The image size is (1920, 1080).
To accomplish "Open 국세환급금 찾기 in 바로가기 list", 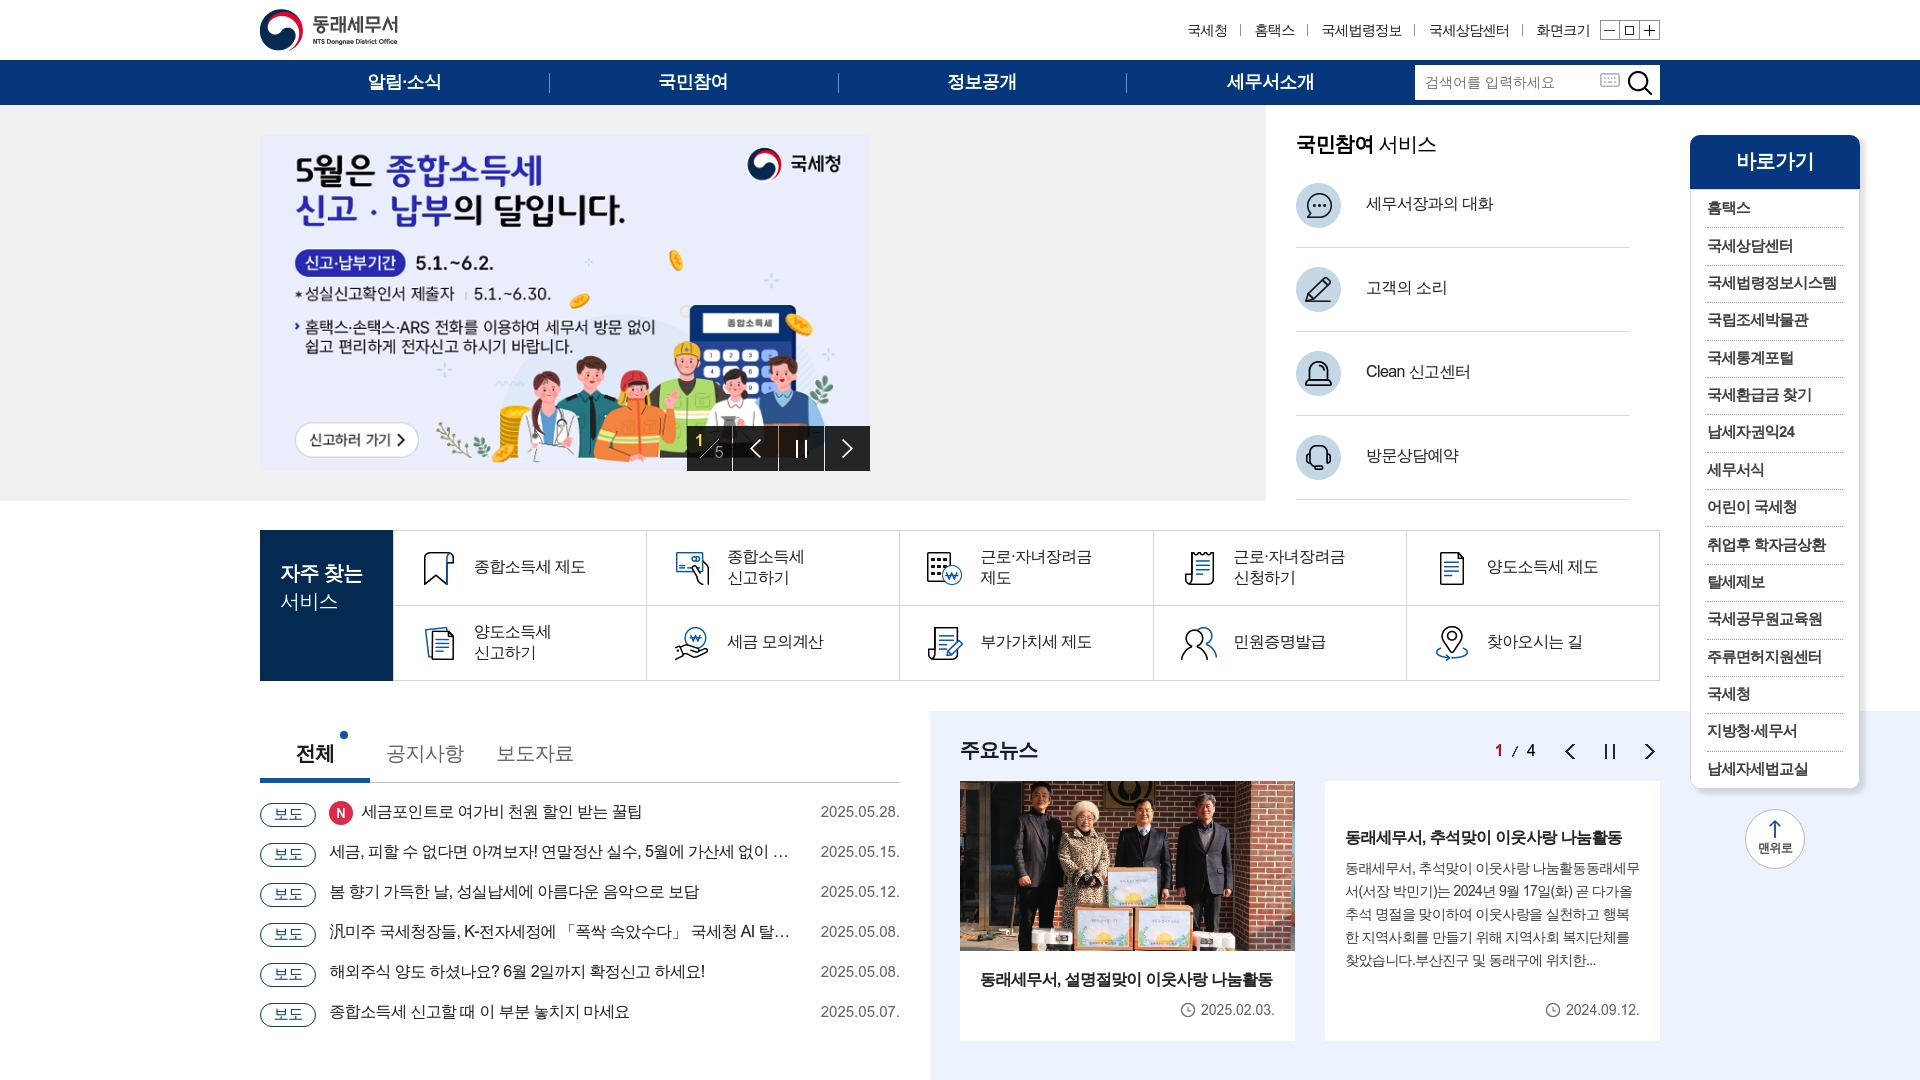I will pos(1759,395).
